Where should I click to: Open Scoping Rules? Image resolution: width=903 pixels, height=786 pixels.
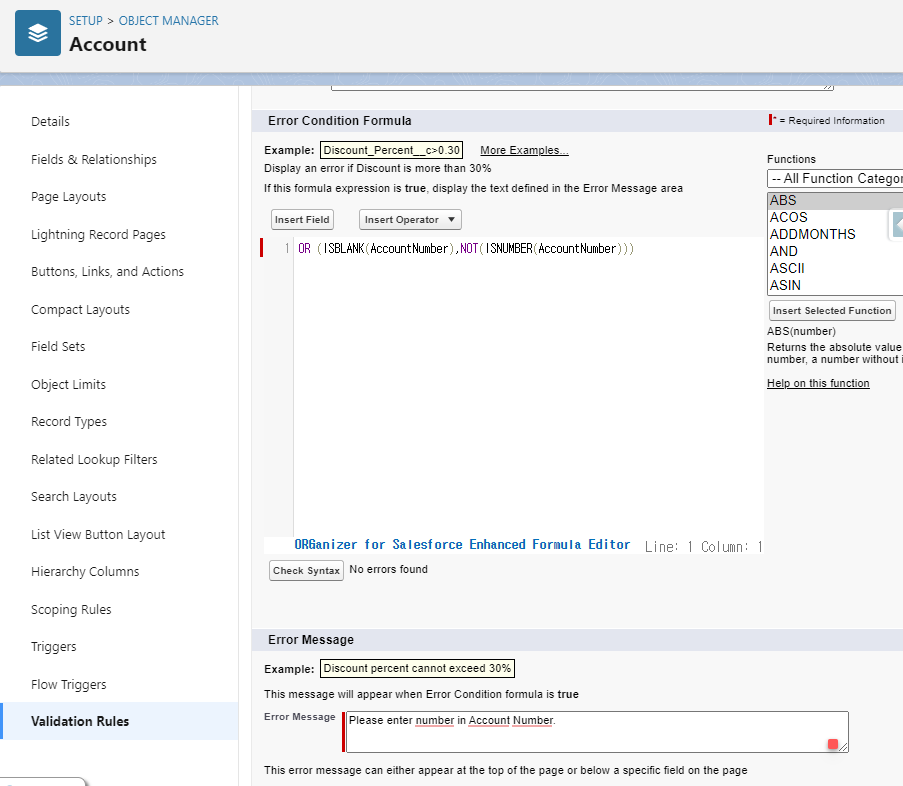71,609
